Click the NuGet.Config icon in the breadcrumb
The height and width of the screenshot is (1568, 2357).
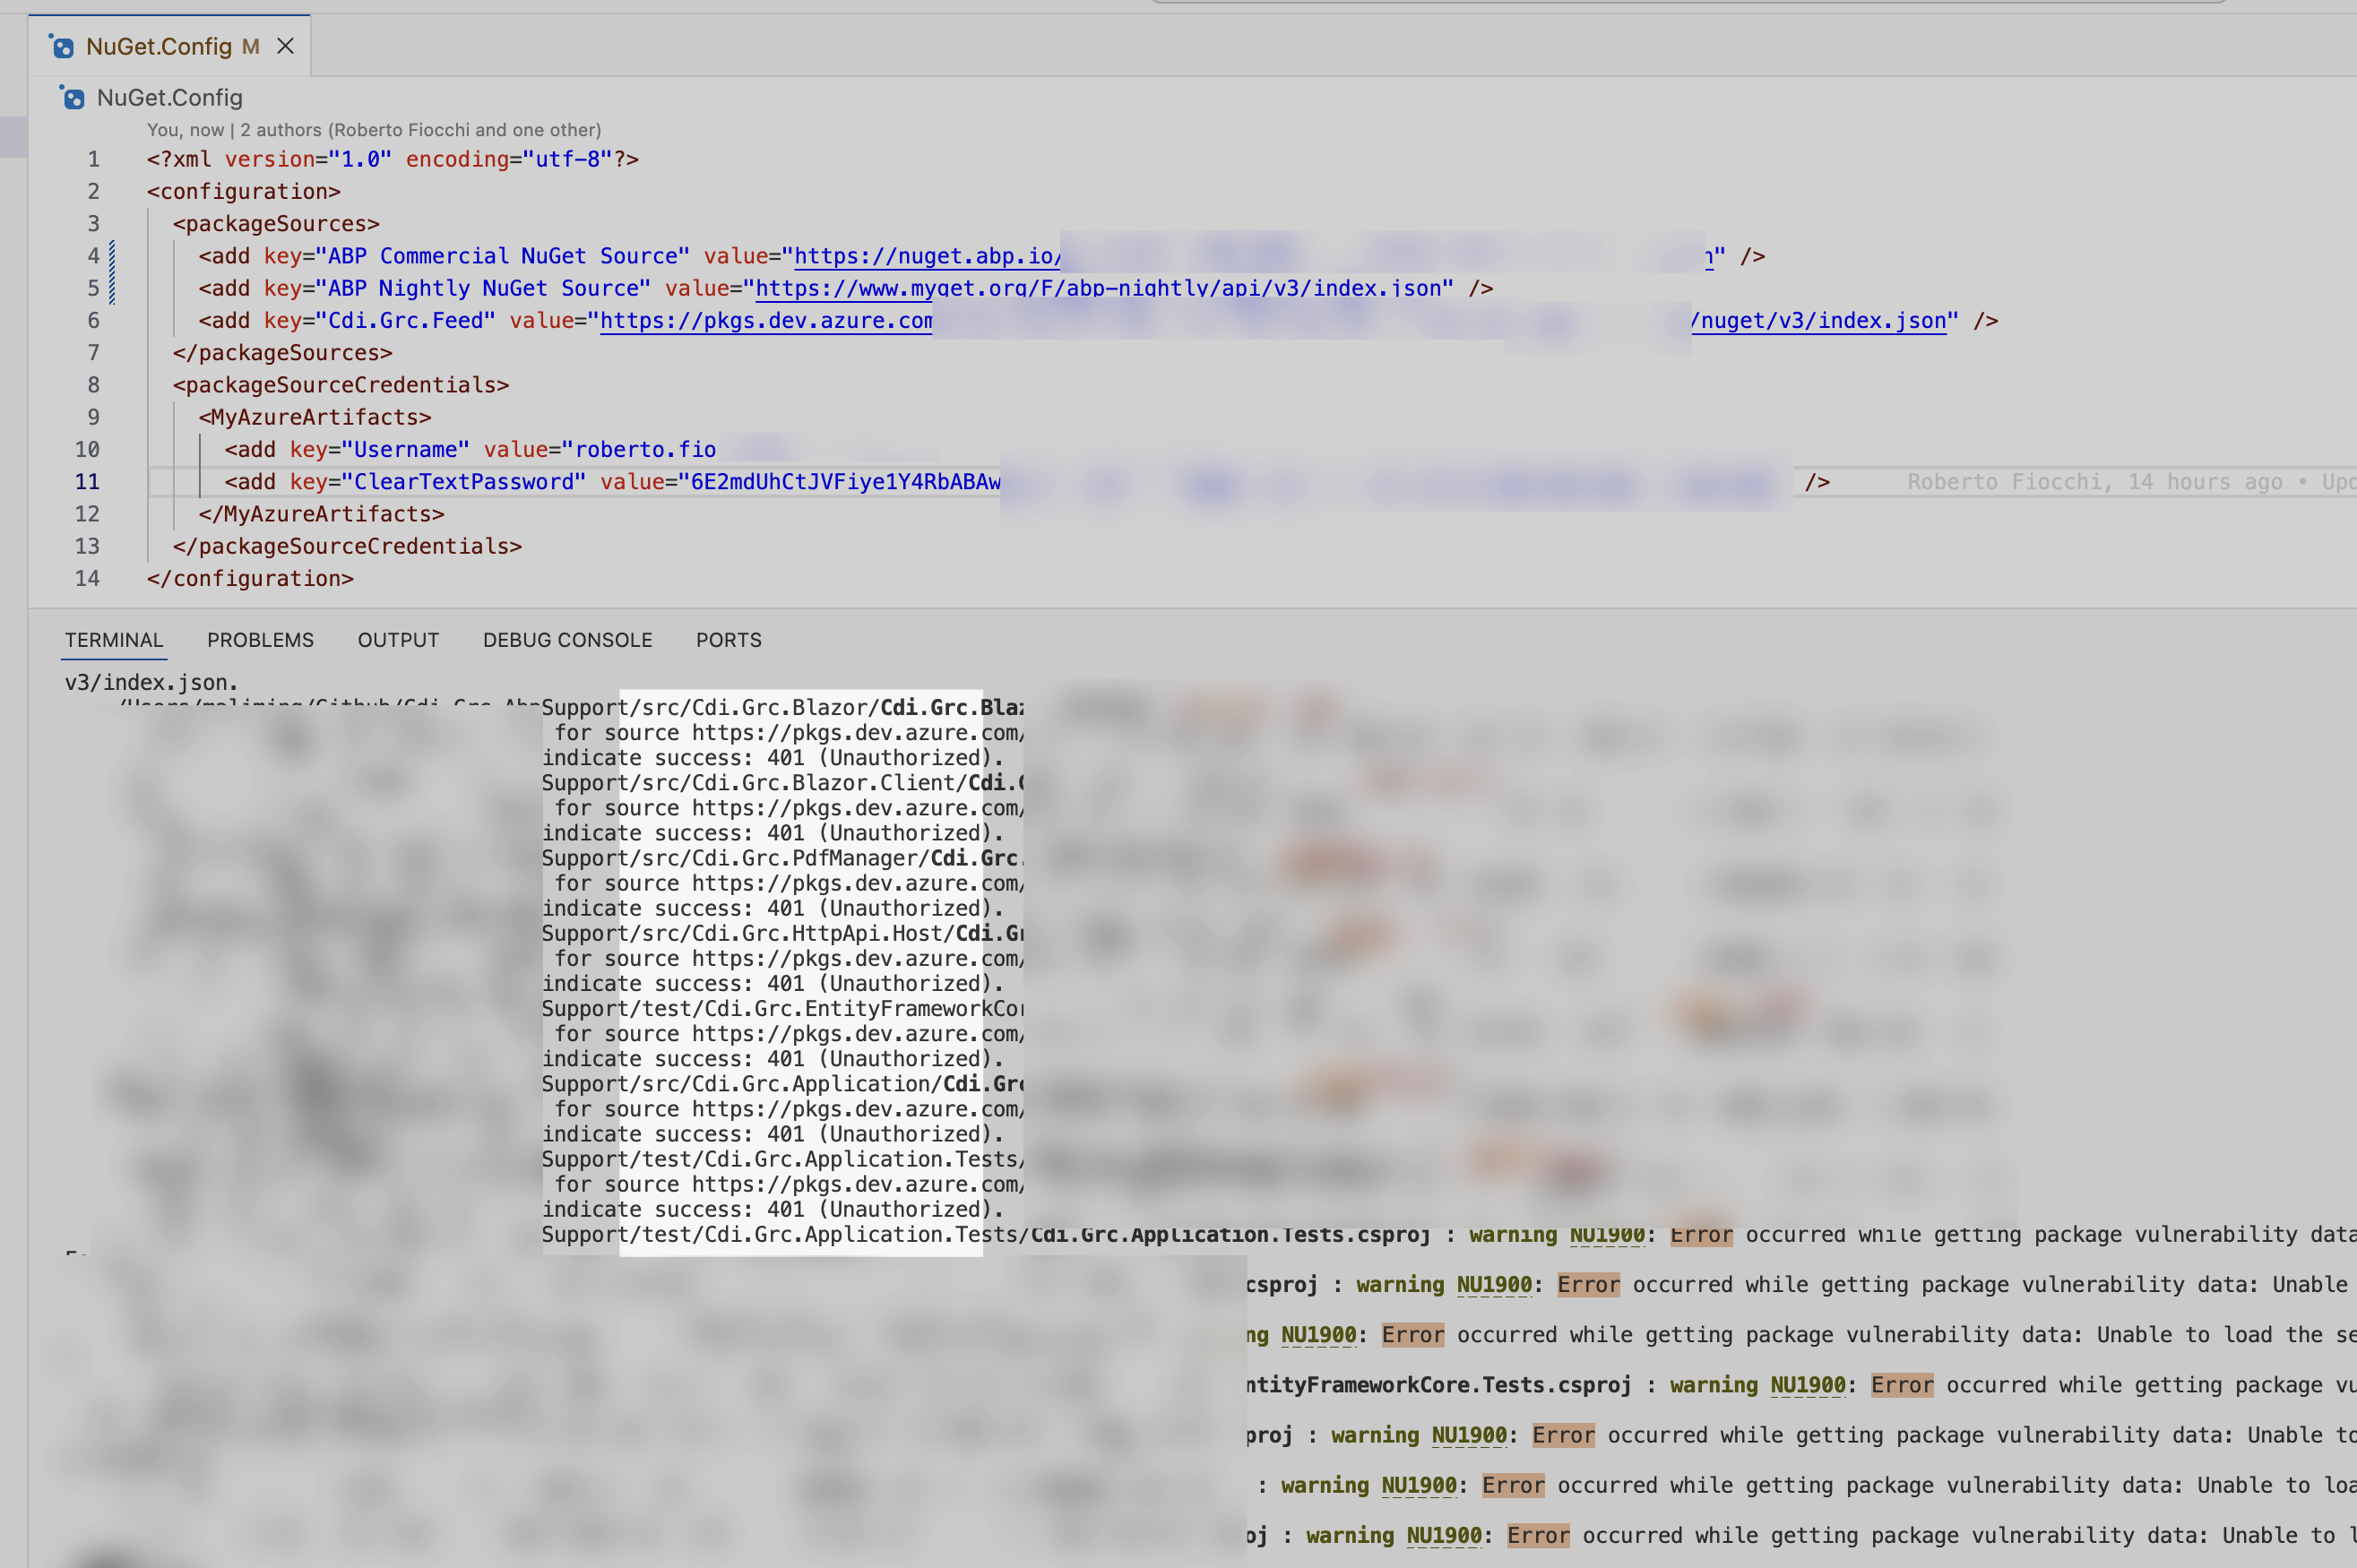(72, 98)
